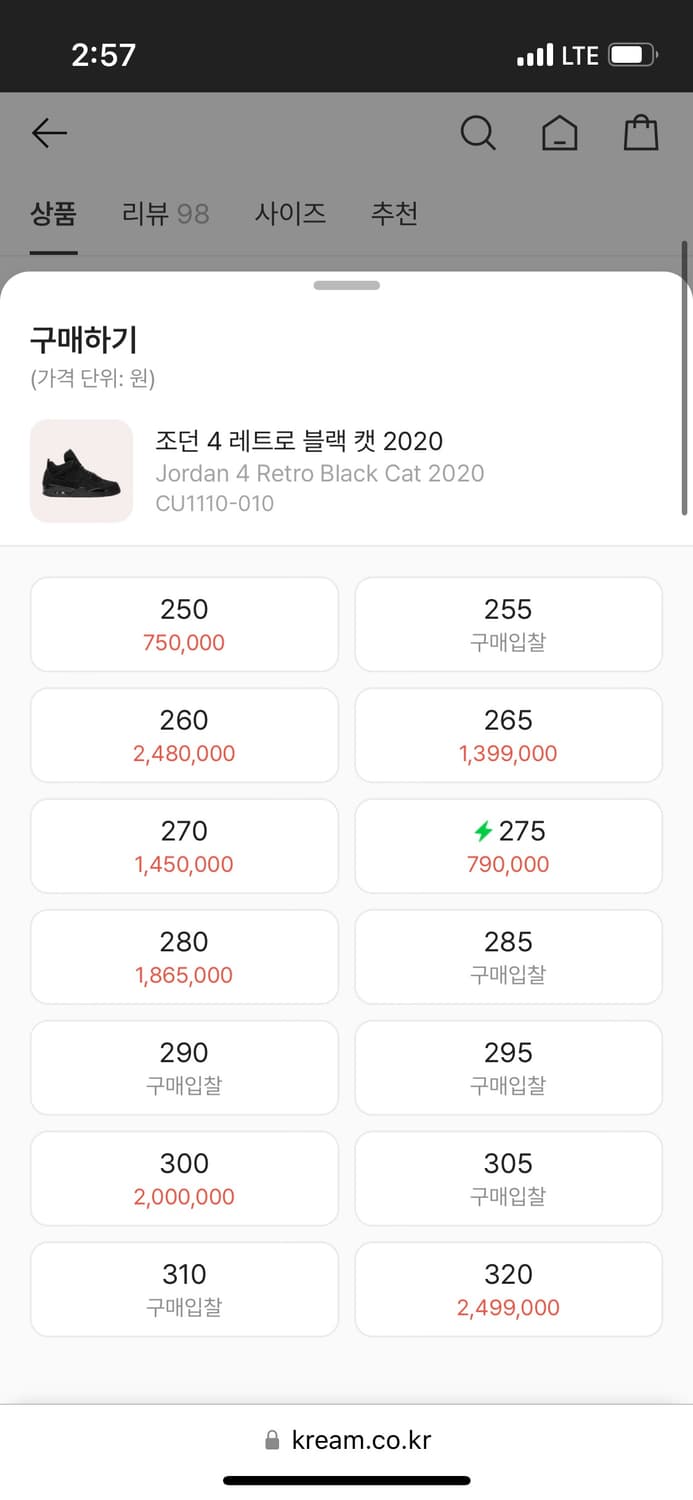The height and width of the screenshot is (1500, 693).
Task: Tap the battery indicator in the status bar
Action: [x=634, y=55]
